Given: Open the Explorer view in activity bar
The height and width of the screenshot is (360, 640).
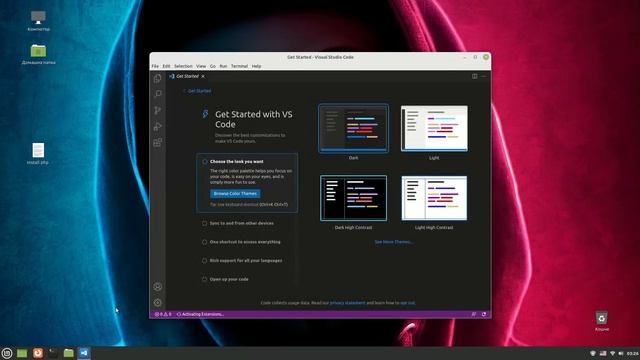Looking at the screenshot, I should (158, 78).
